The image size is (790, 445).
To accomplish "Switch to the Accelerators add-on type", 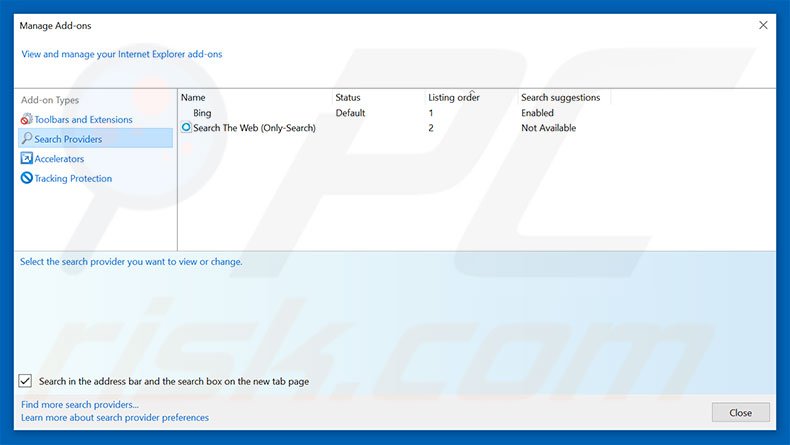I will click(59, 159).
